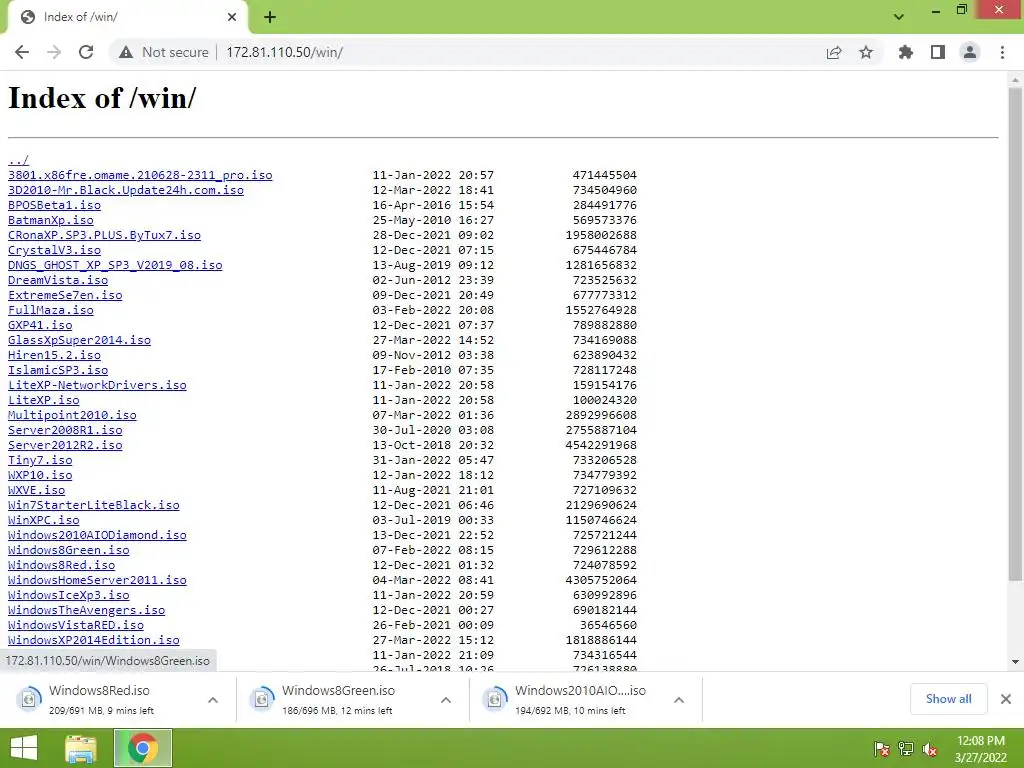Viewport: 1024px width, 768px height.
Task: Click the WindowsTheAvengers.iso link
Action: coord(86,611)
